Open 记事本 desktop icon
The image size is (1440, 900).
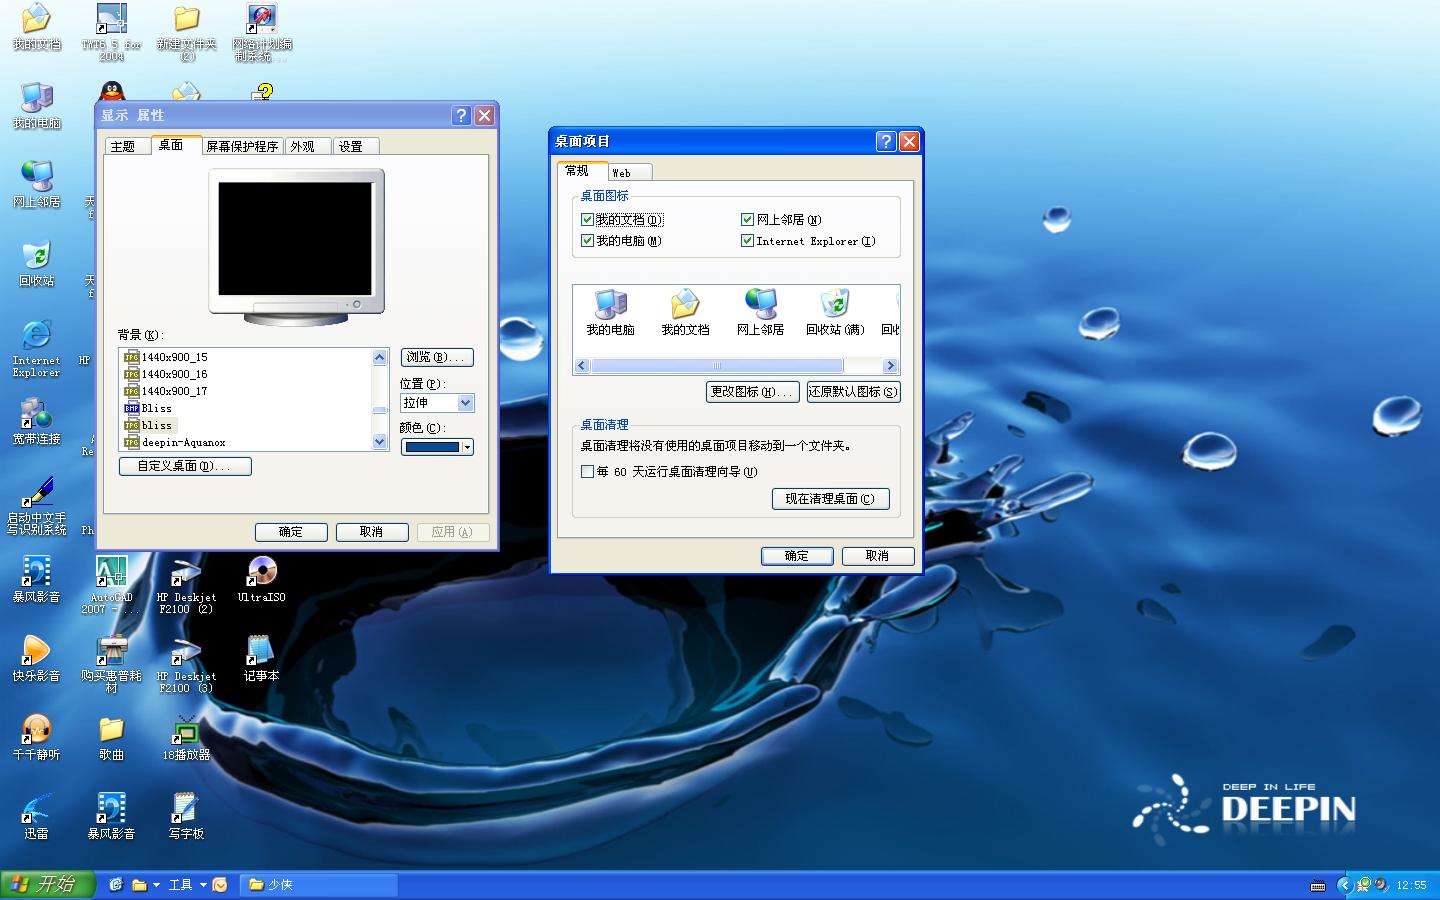(x=261, y=658)
